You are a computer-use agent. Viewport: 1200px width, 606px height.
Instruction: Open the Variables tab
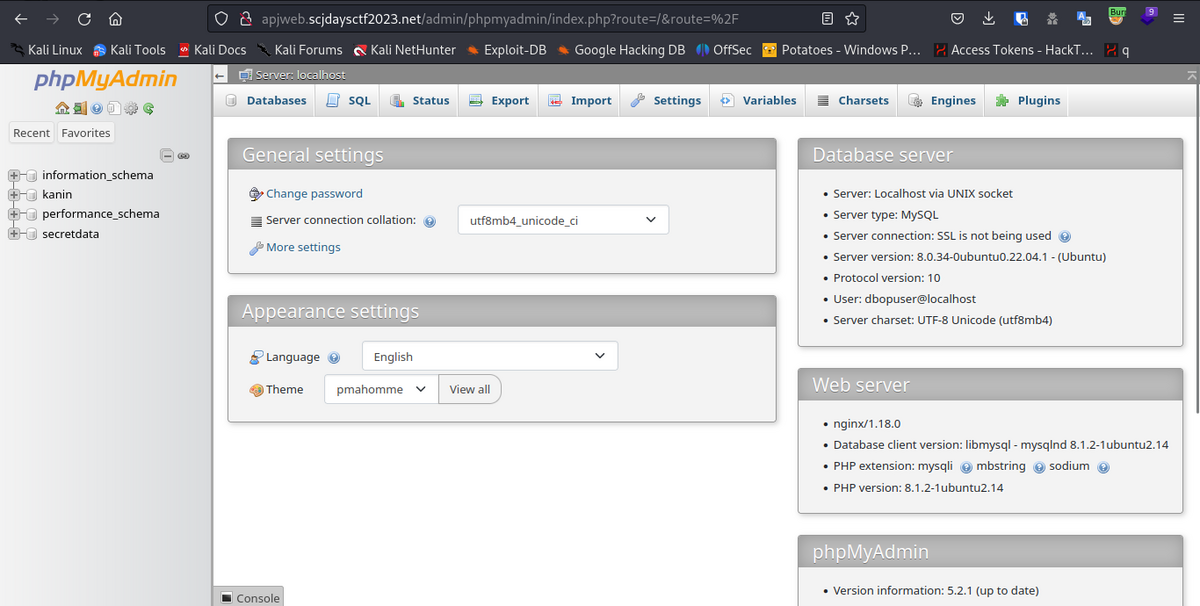pyautogui.click(x=758, y=100)
